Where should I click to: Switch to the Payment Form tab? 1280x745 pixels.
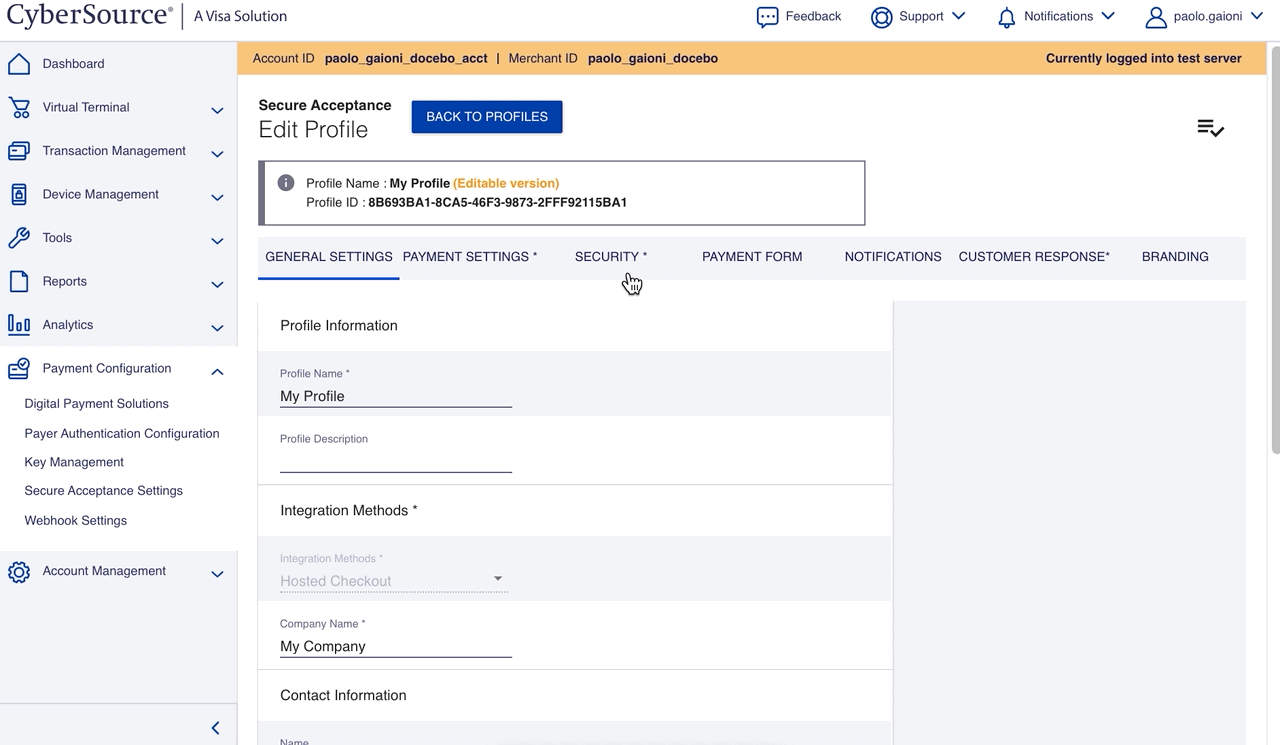tap(752, 257)
